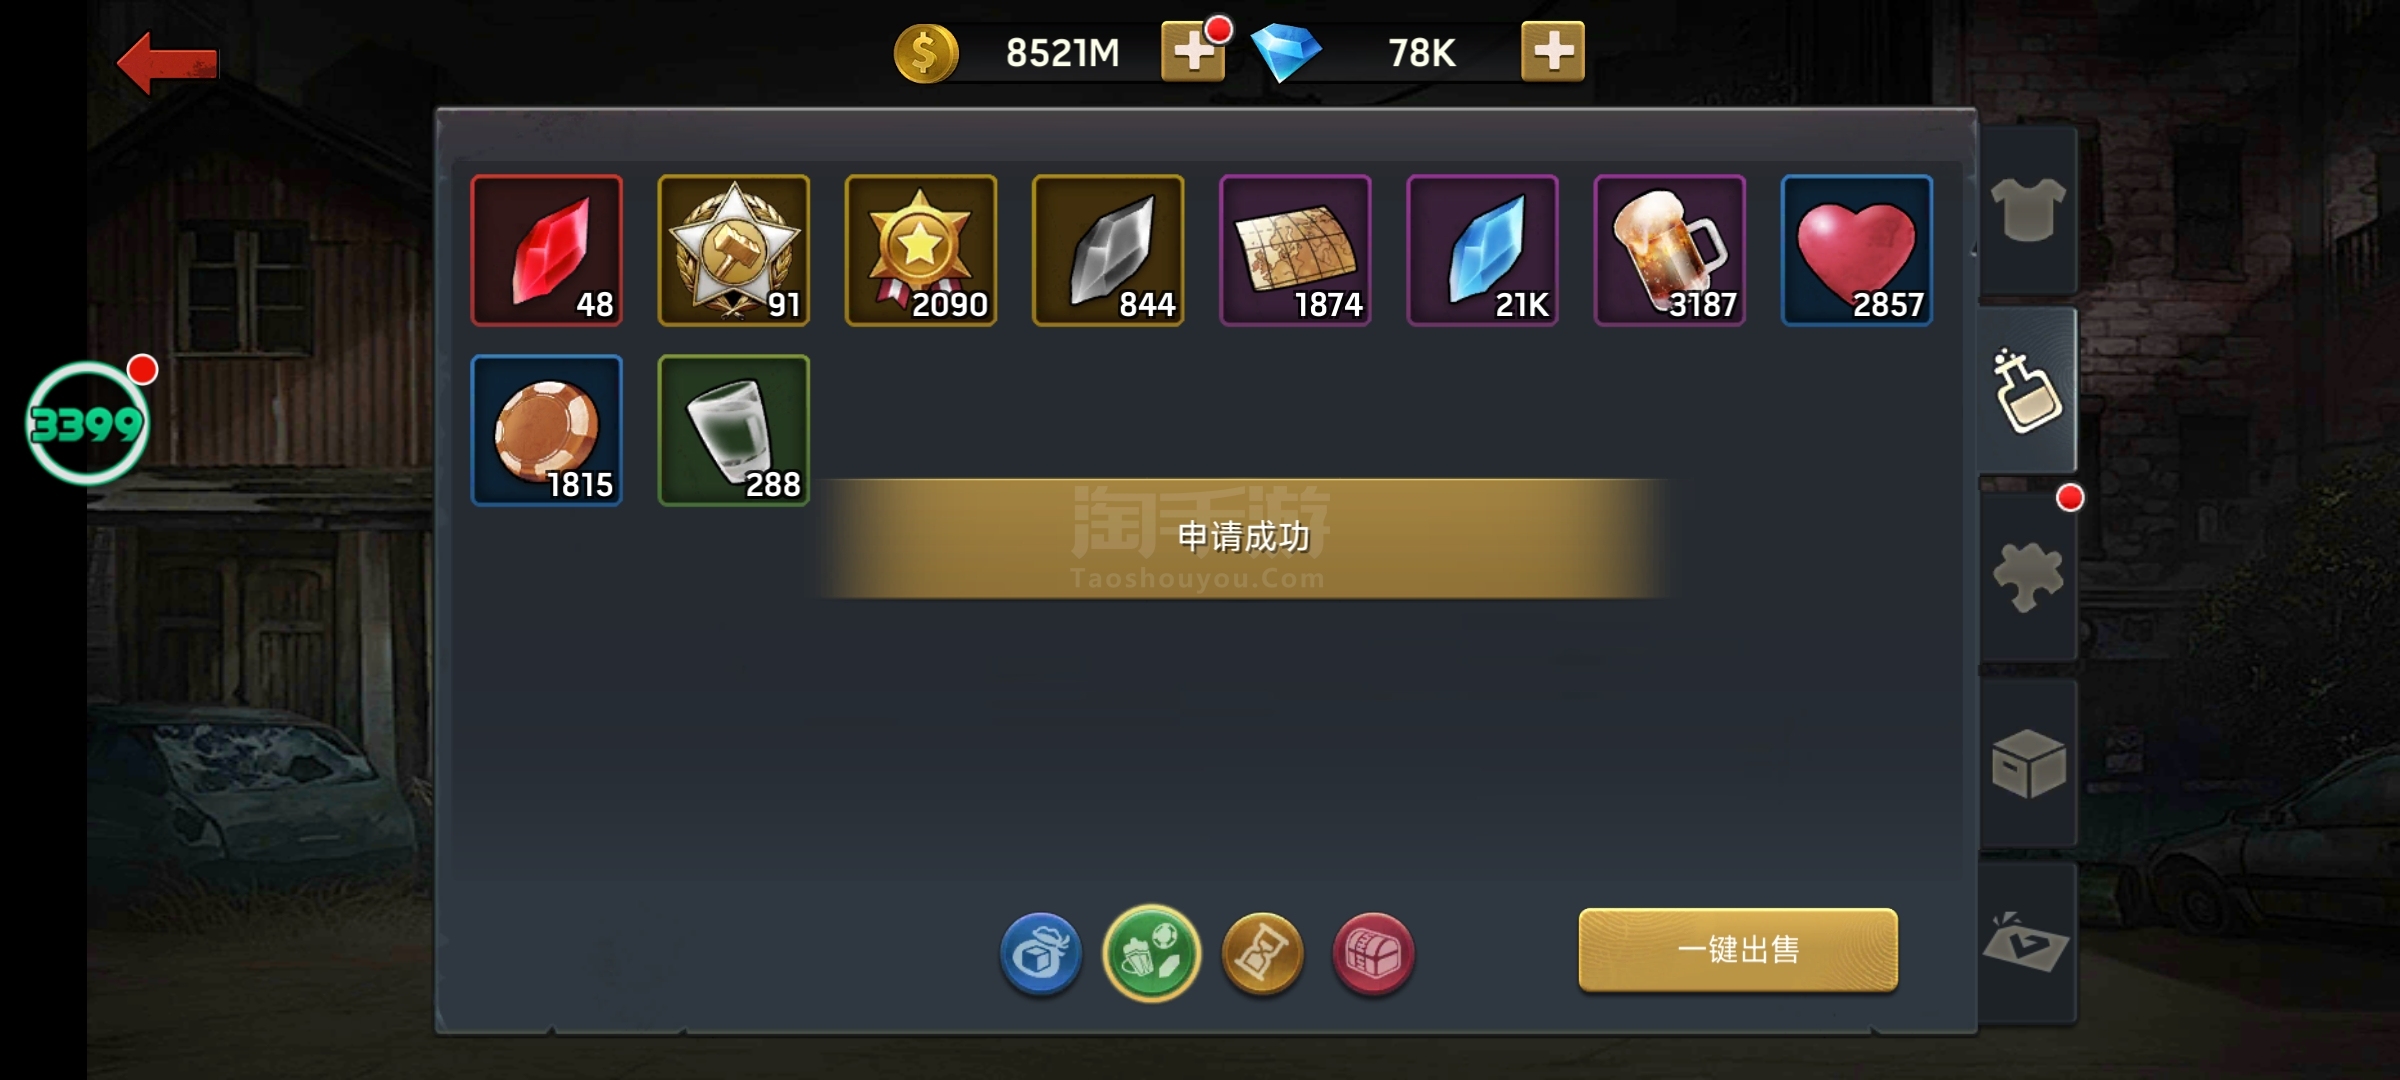The height and width of the screenshot is (1080, 2400).
Task: Select the red gem item with 48
Action: point(547,250)
